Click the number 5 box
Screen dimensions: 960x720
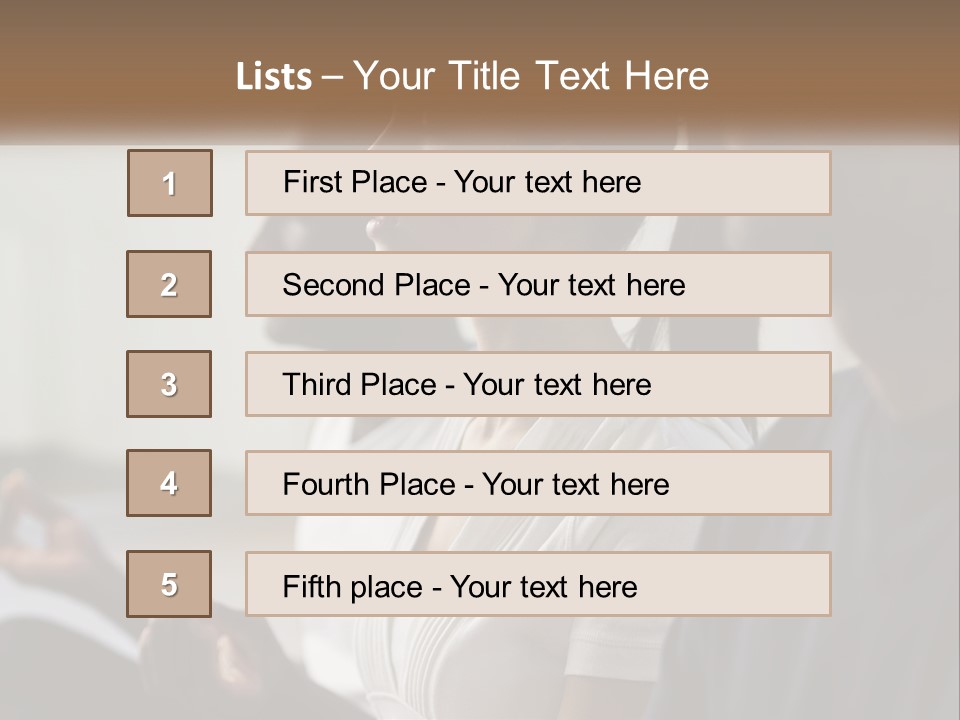pyautogui.click(x=169, y=584)
